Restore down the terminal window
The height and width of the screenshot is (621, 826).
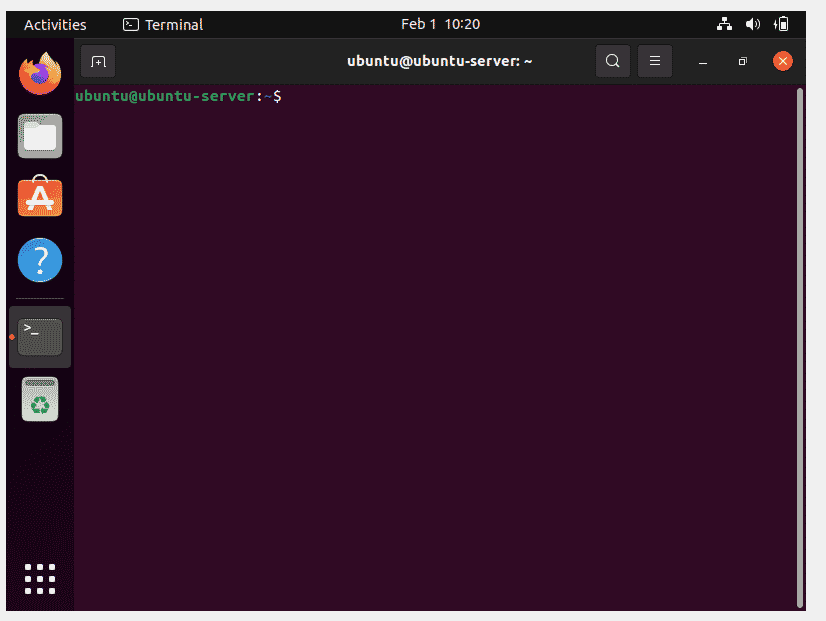pos(743,62)
